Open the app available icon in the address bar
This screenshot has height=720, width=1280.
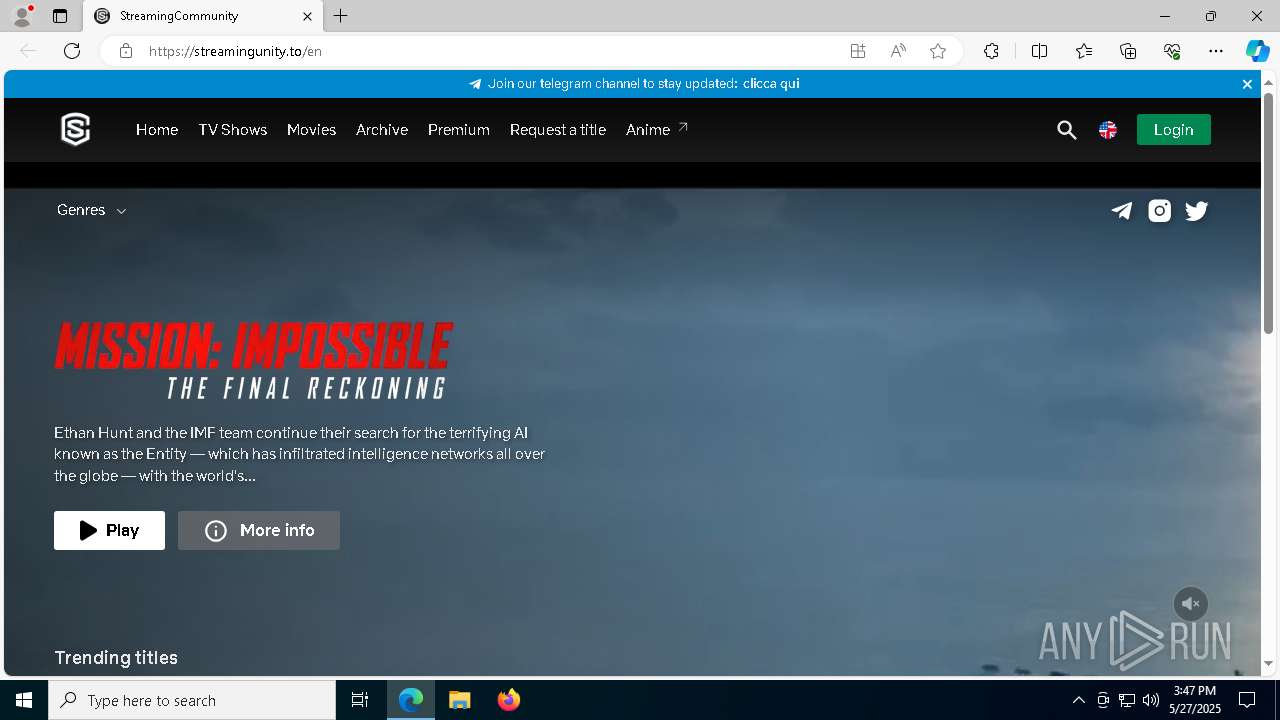point(858,51)
